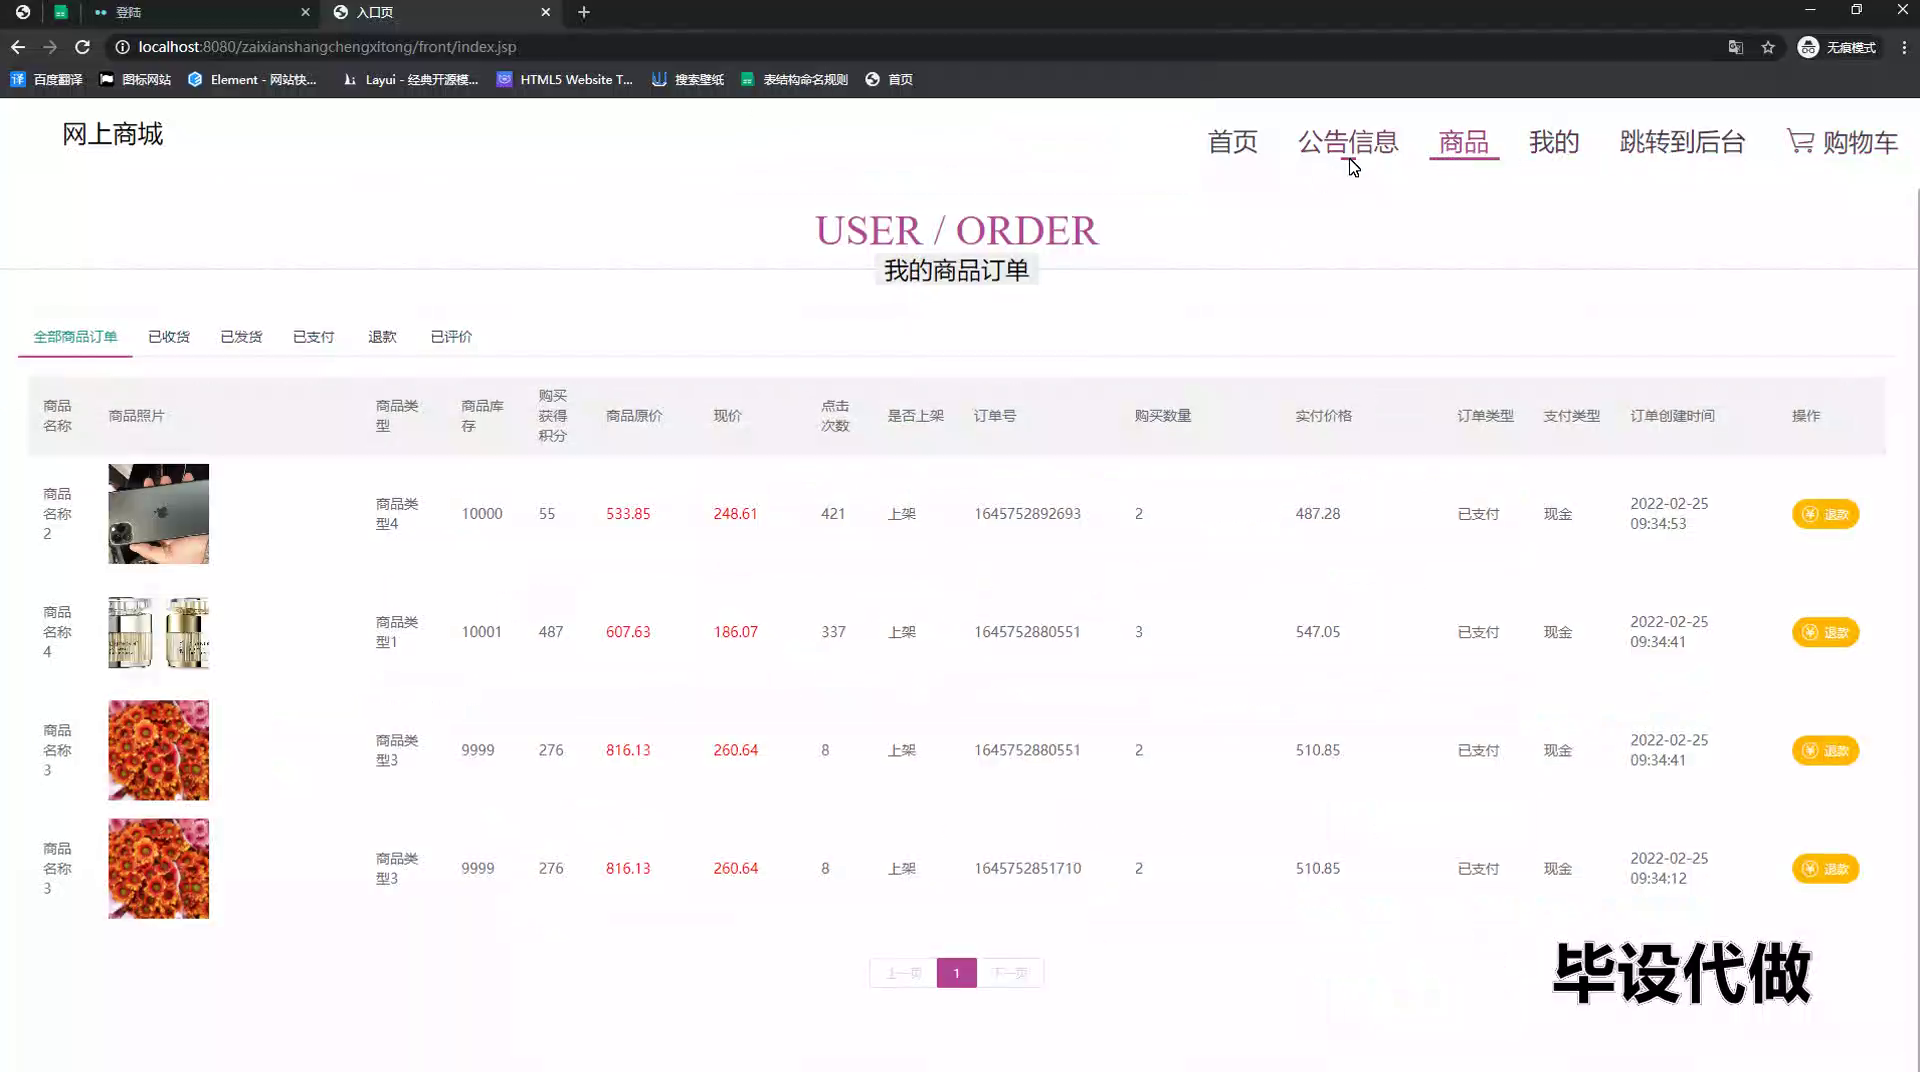Click 商品类型4 cell
This screenshot has width=1920, height=1072.
click(397, 514)
